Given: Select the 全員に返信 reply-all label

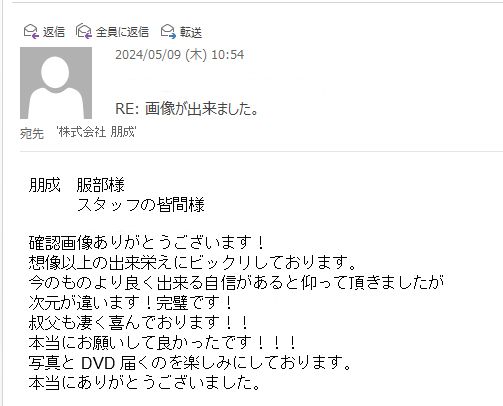Looking at the screenshot, I should coord(122,32).
